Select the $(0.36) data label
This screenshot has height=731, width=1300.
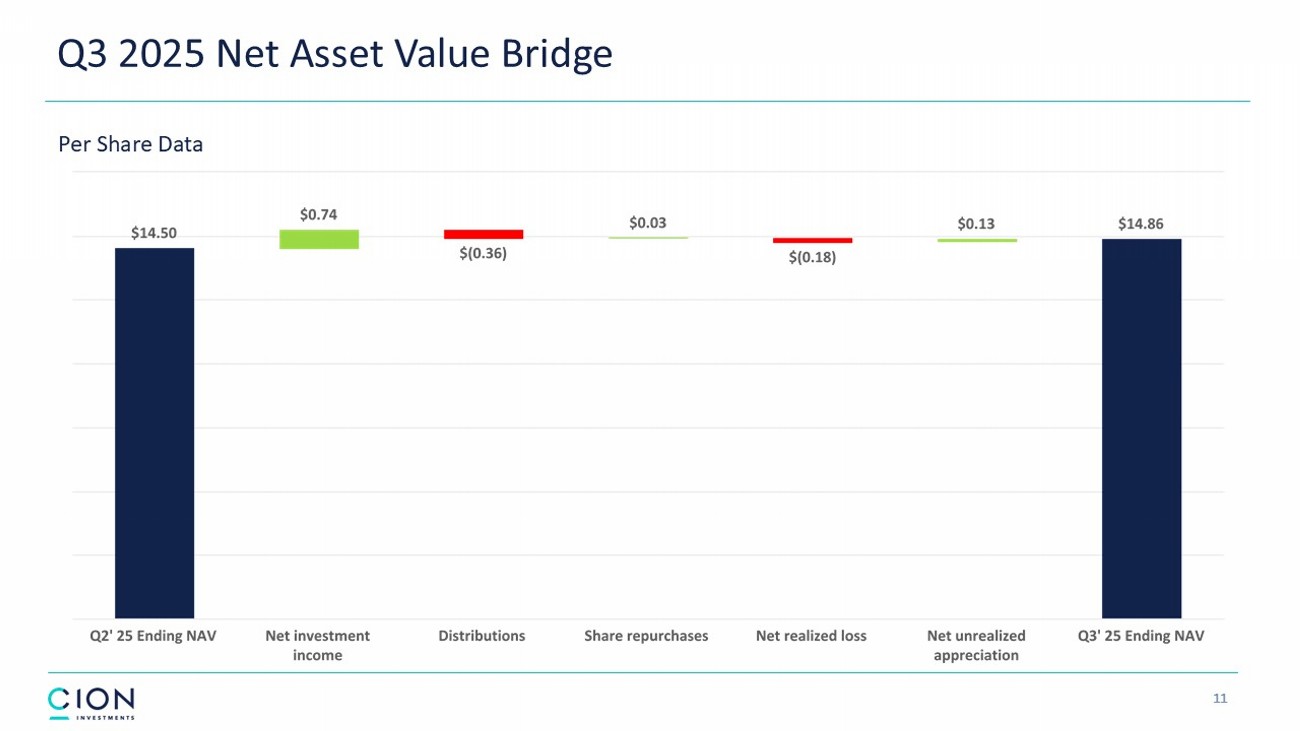[483, 254]
